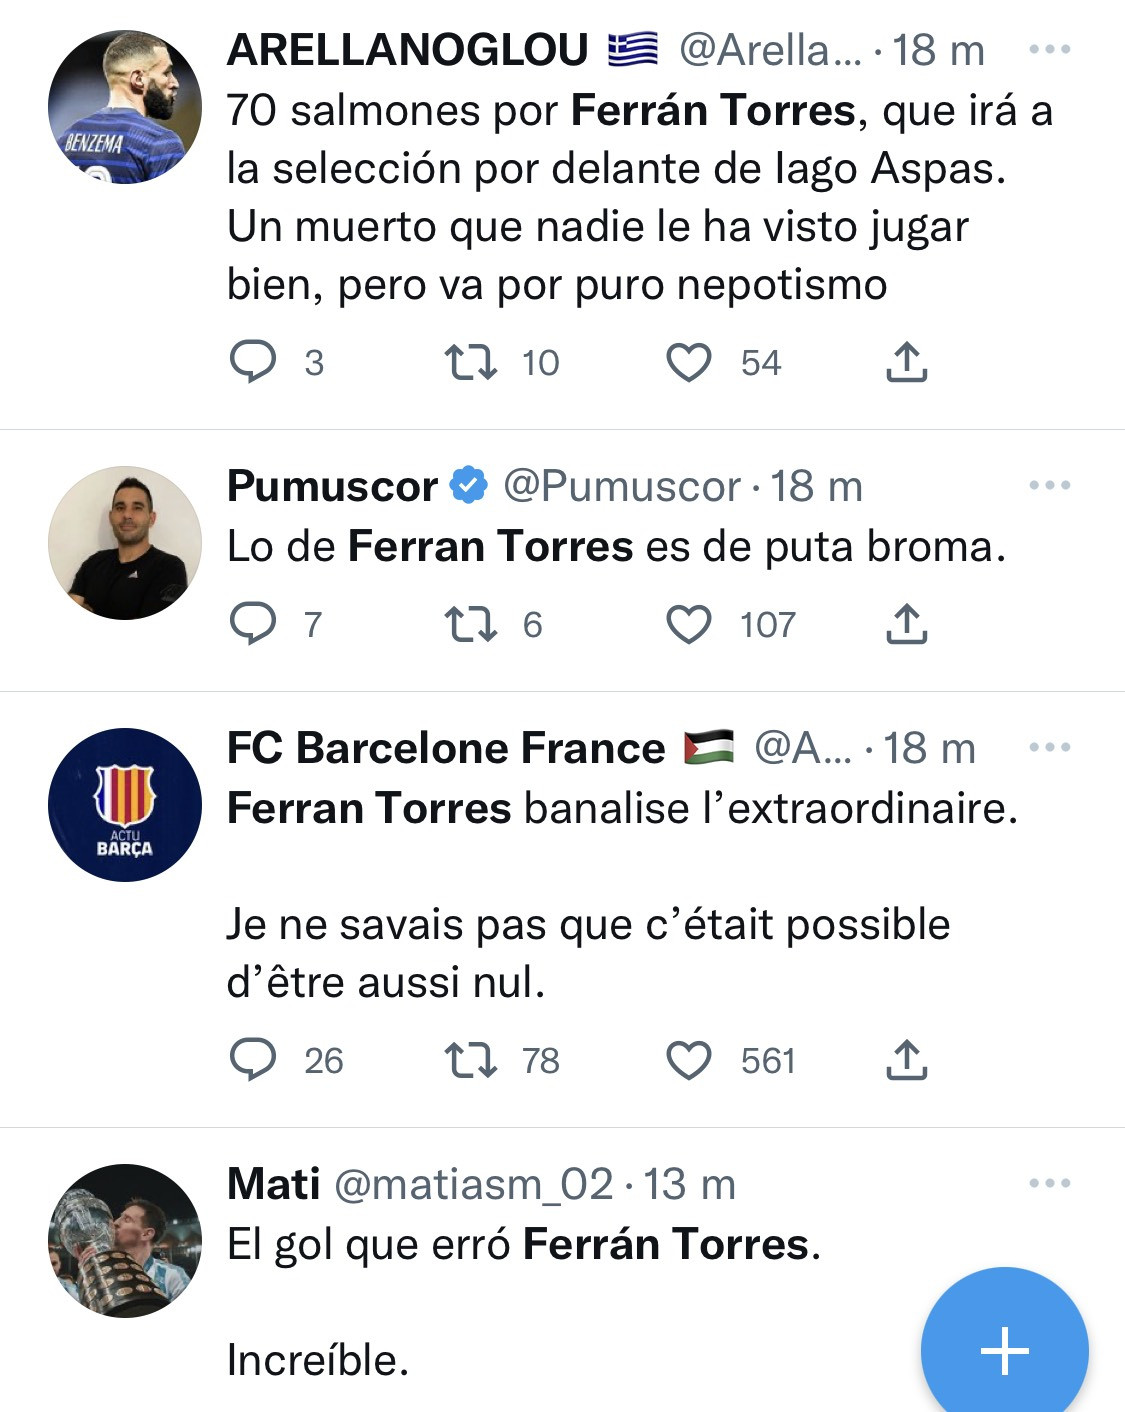Tap the compose new tweet button
This screenshot has width=1125, height=1412.
point(1005,1351)
